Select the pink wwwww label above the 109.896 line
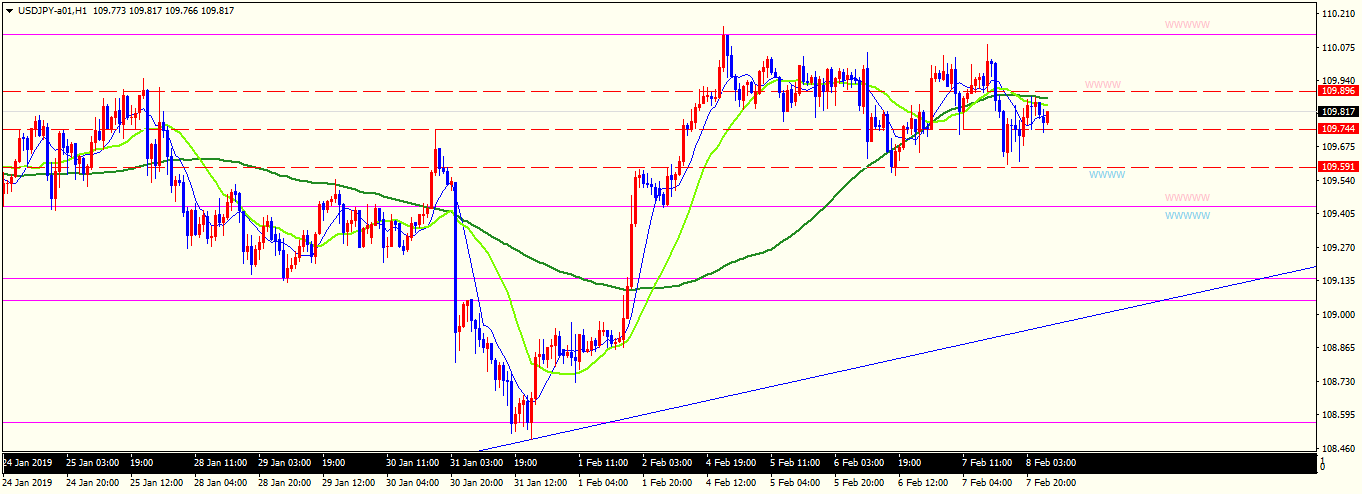This screenshot has height=494, width=1362. [x=1103, y=85]
